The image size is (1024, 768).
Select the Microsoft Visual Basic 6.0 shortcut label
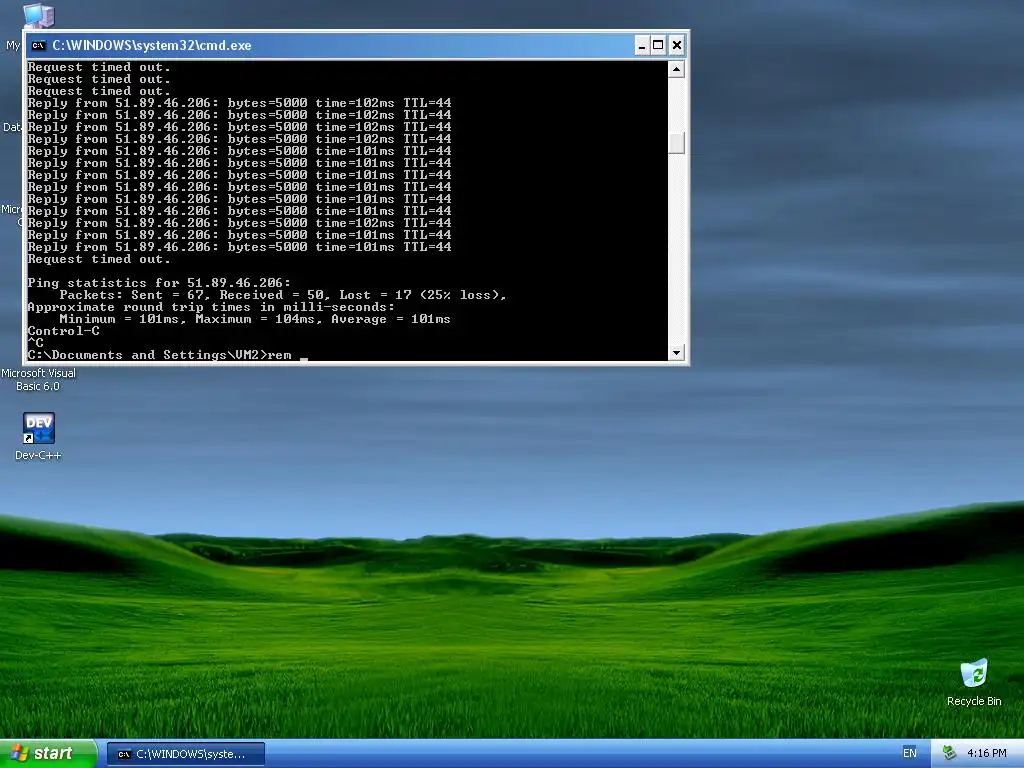[38, 379]
